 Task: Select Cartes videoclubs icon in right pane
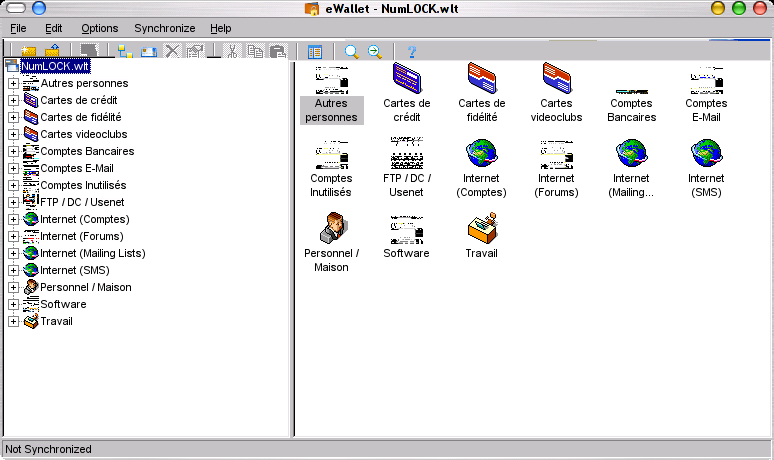click(556, 77)
